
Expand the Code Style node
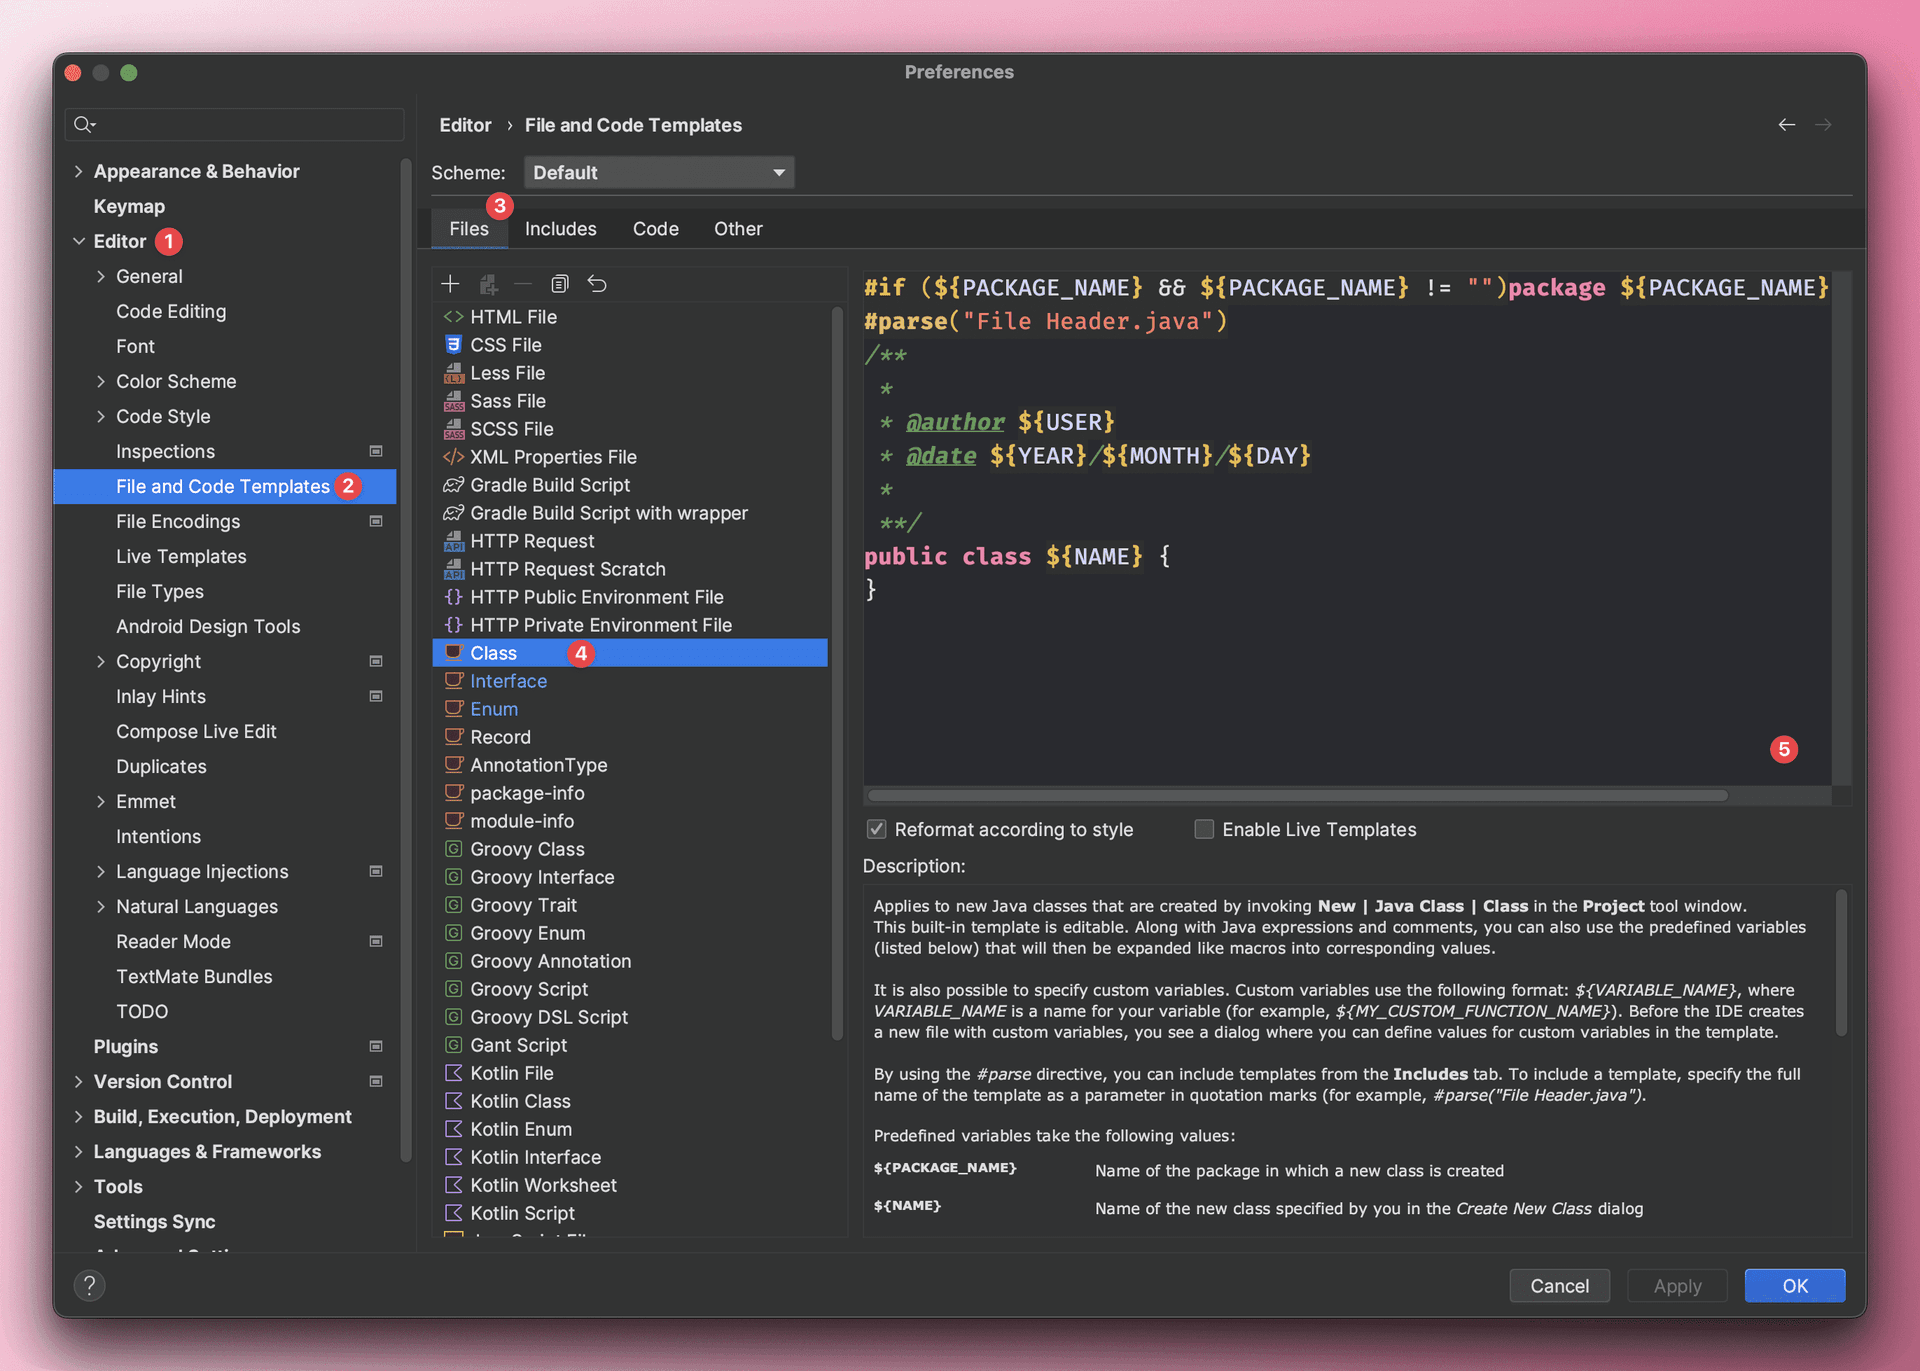pos(101,416)
